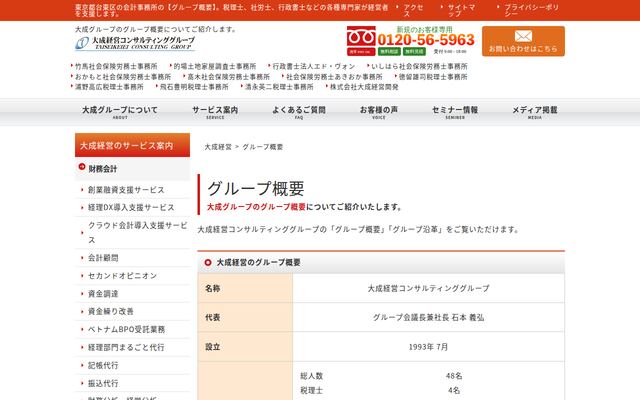The image size is (640, 400).
Task: Open the プライバシーポリシー link
Action: pos(531,10)
